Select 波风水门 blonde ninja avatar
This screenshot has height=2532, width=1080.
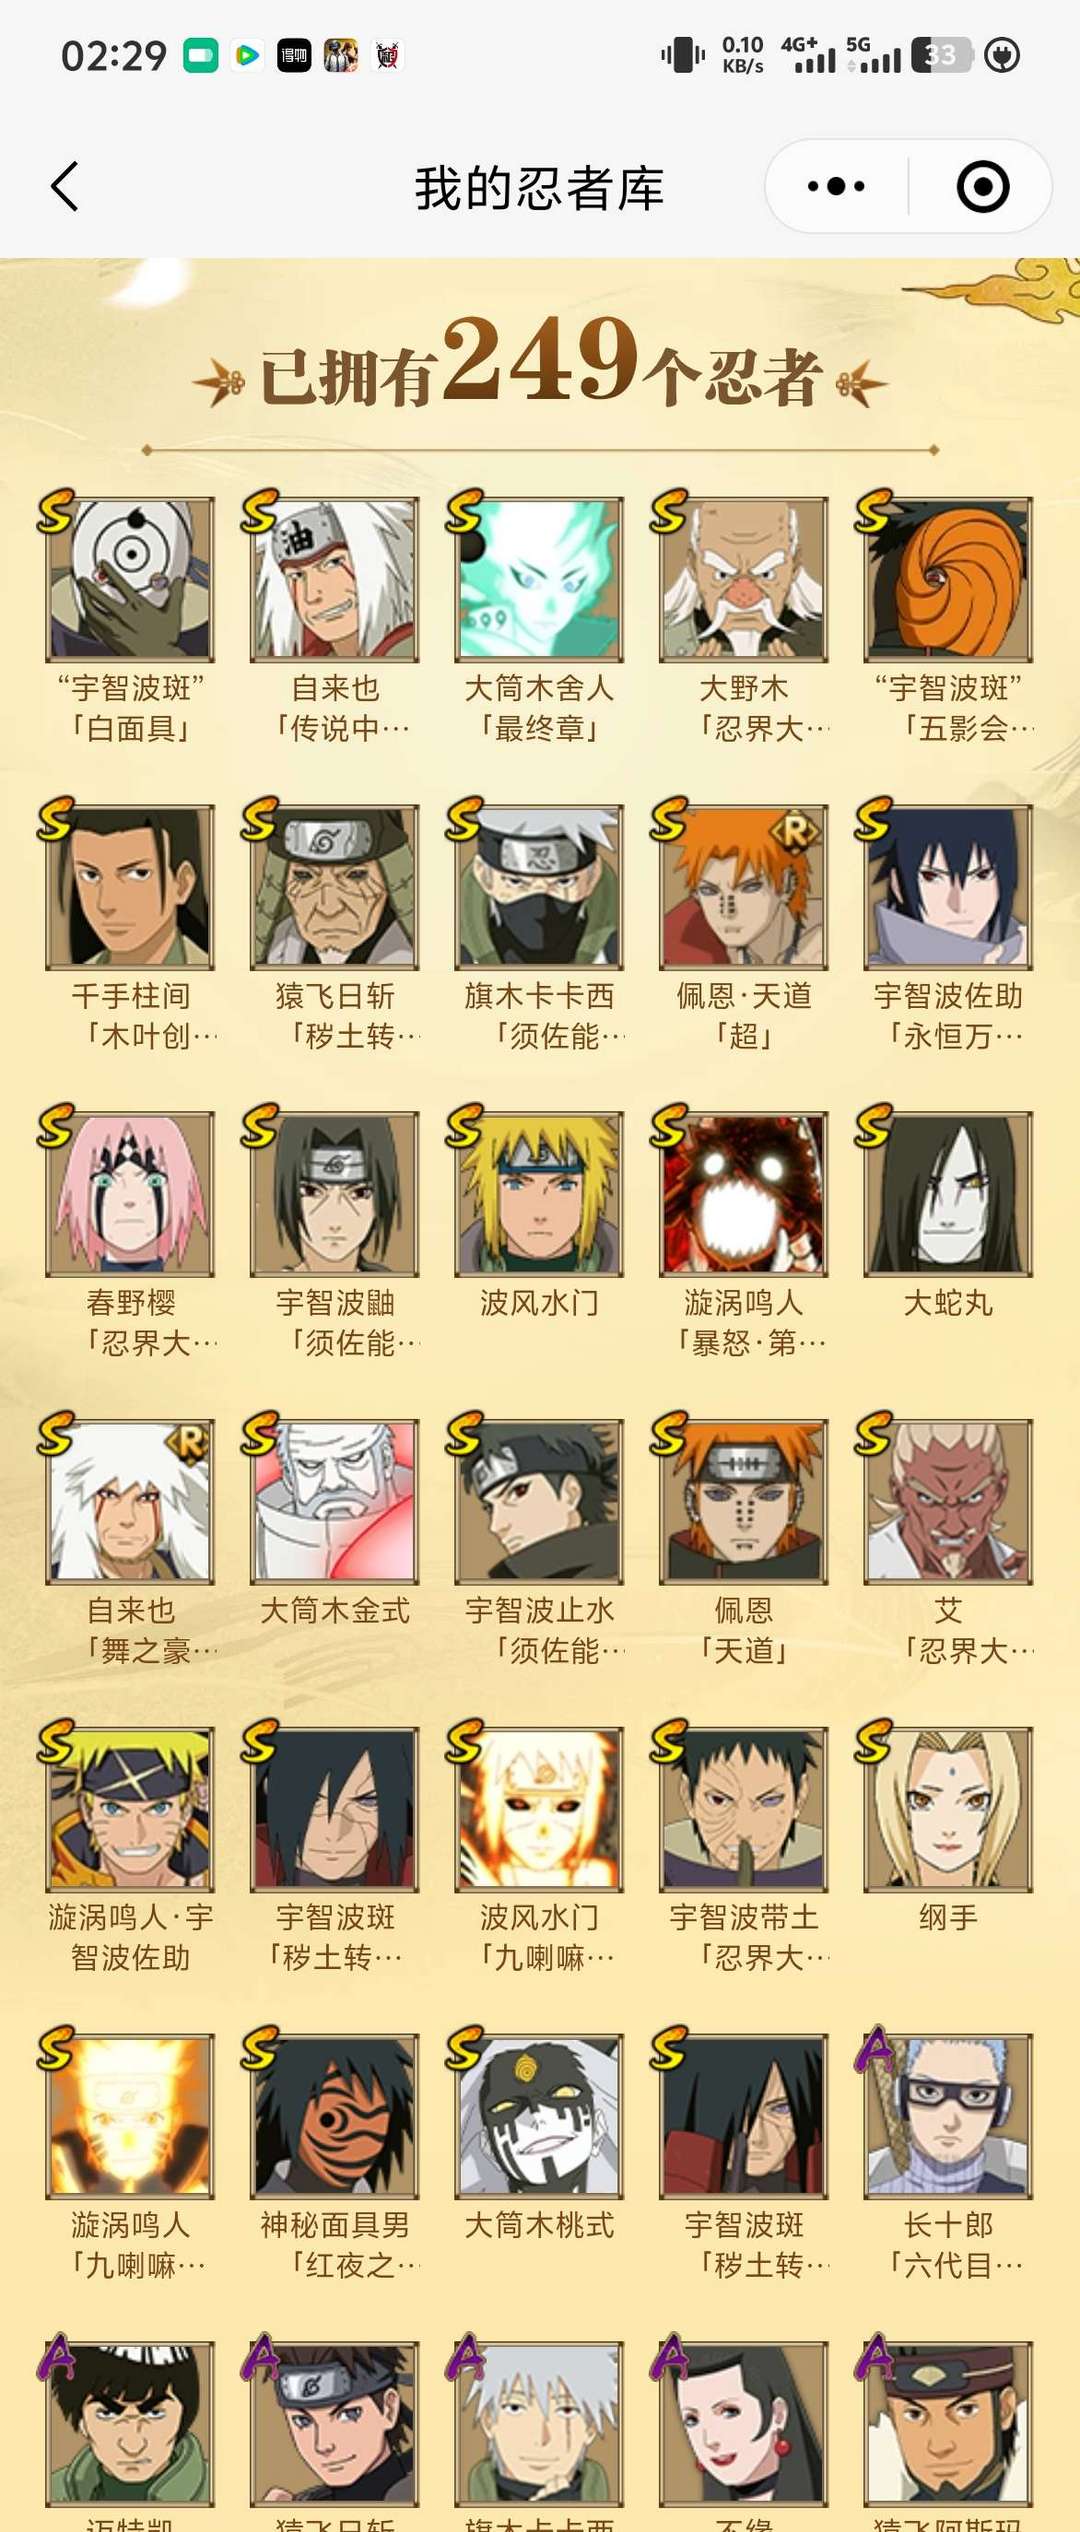pyautogui.click(x=539, y=1194)
